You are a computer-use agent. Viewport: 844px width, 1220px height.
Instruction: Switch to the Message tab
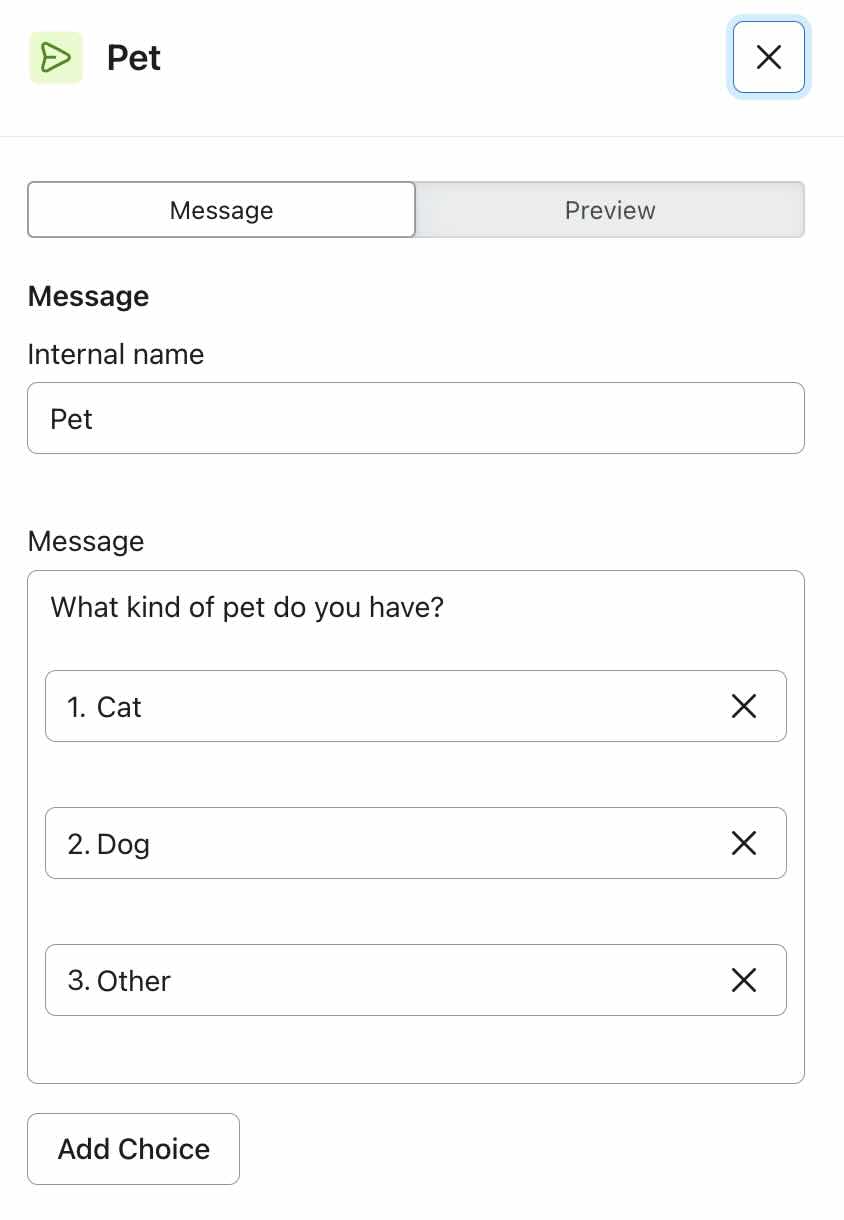pyautogui.click(x=221, y=210)
